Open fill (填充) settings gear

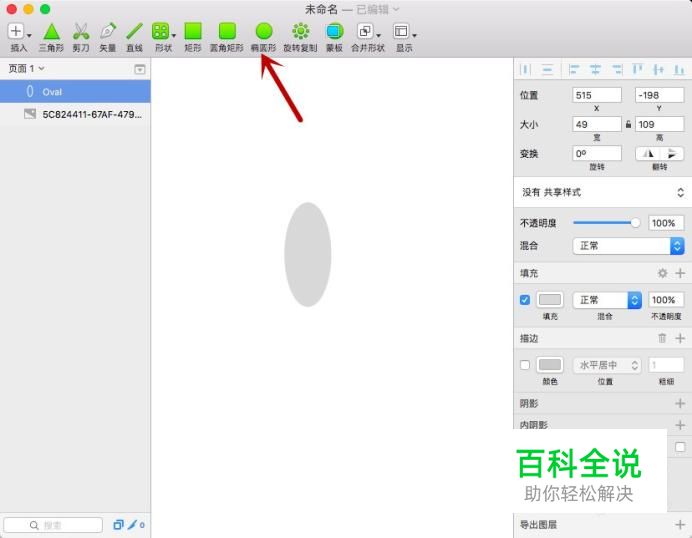click(x=662, y=273)
